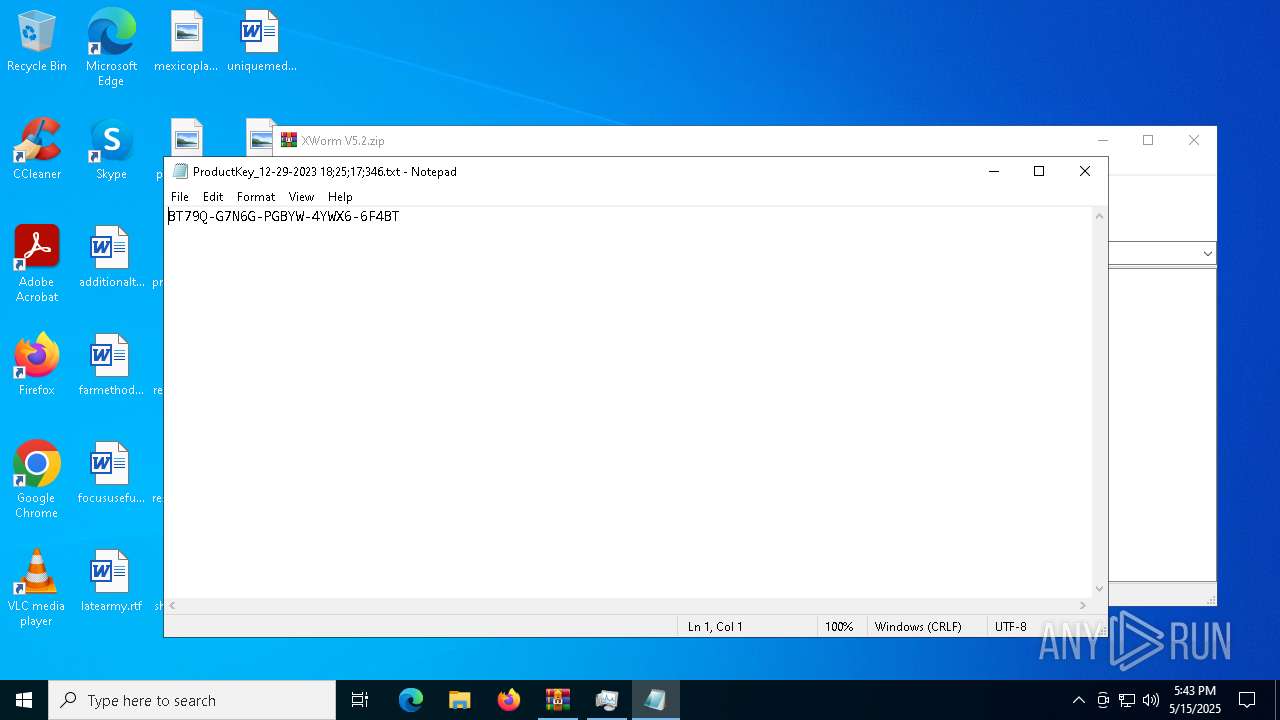Click the taskbar search box
Viewport: 1280px width, 720px height.
coord(192,700)
